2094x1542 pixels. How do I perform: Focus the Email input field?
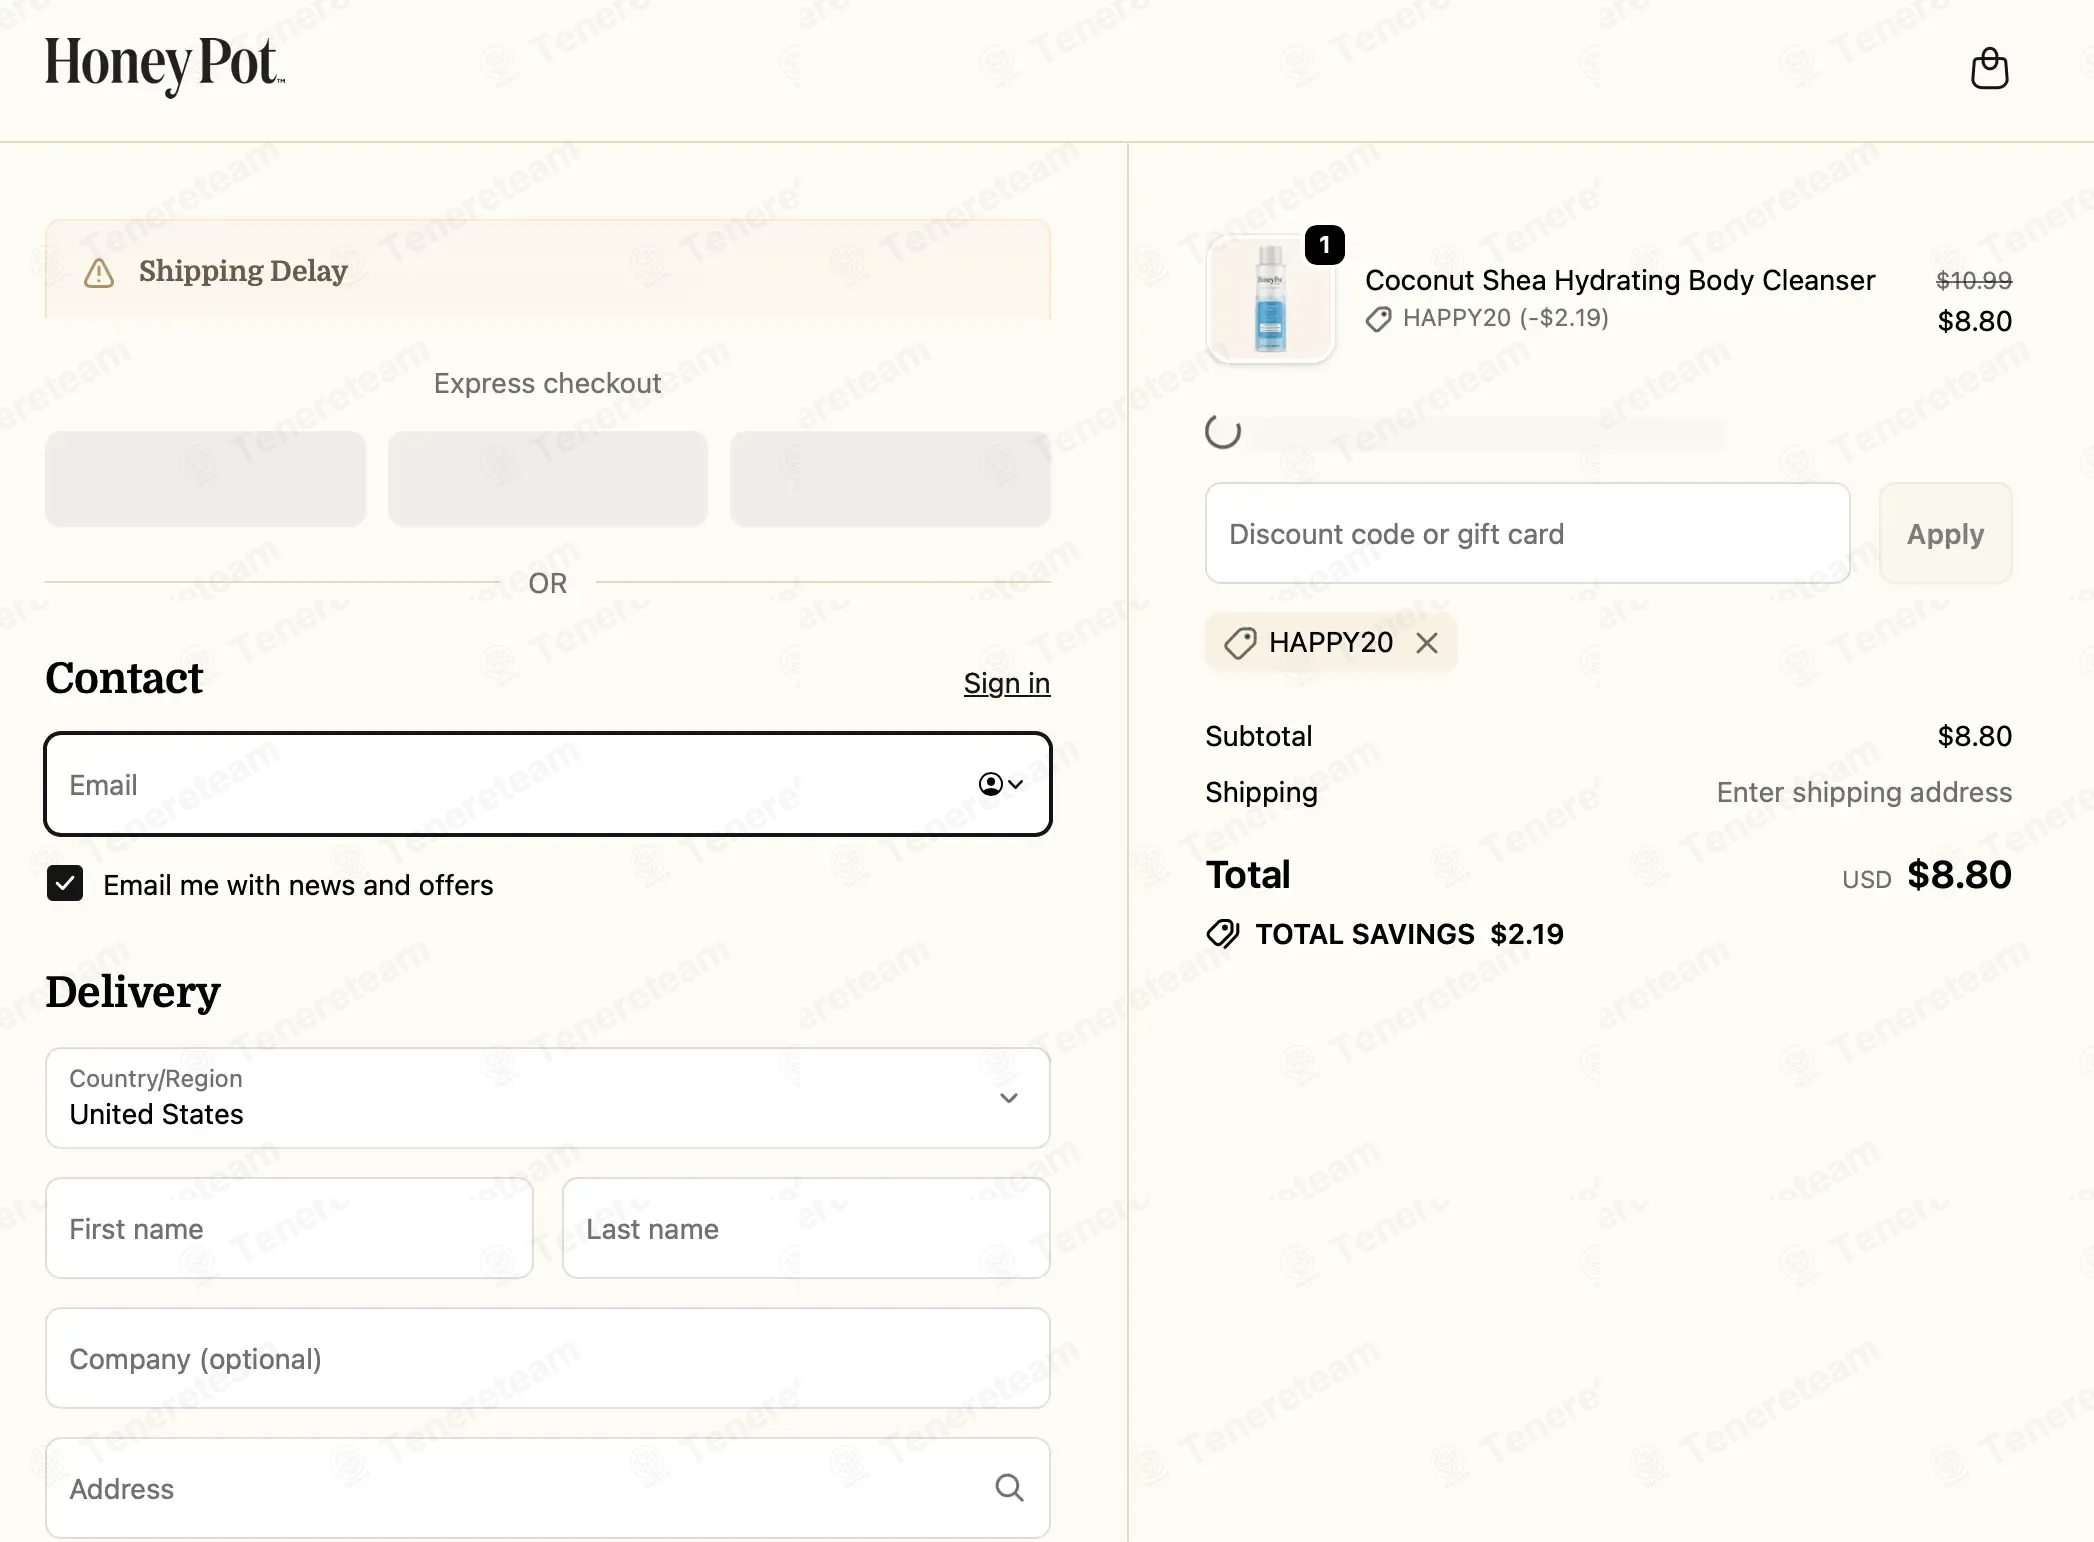[x=548, y=784]
